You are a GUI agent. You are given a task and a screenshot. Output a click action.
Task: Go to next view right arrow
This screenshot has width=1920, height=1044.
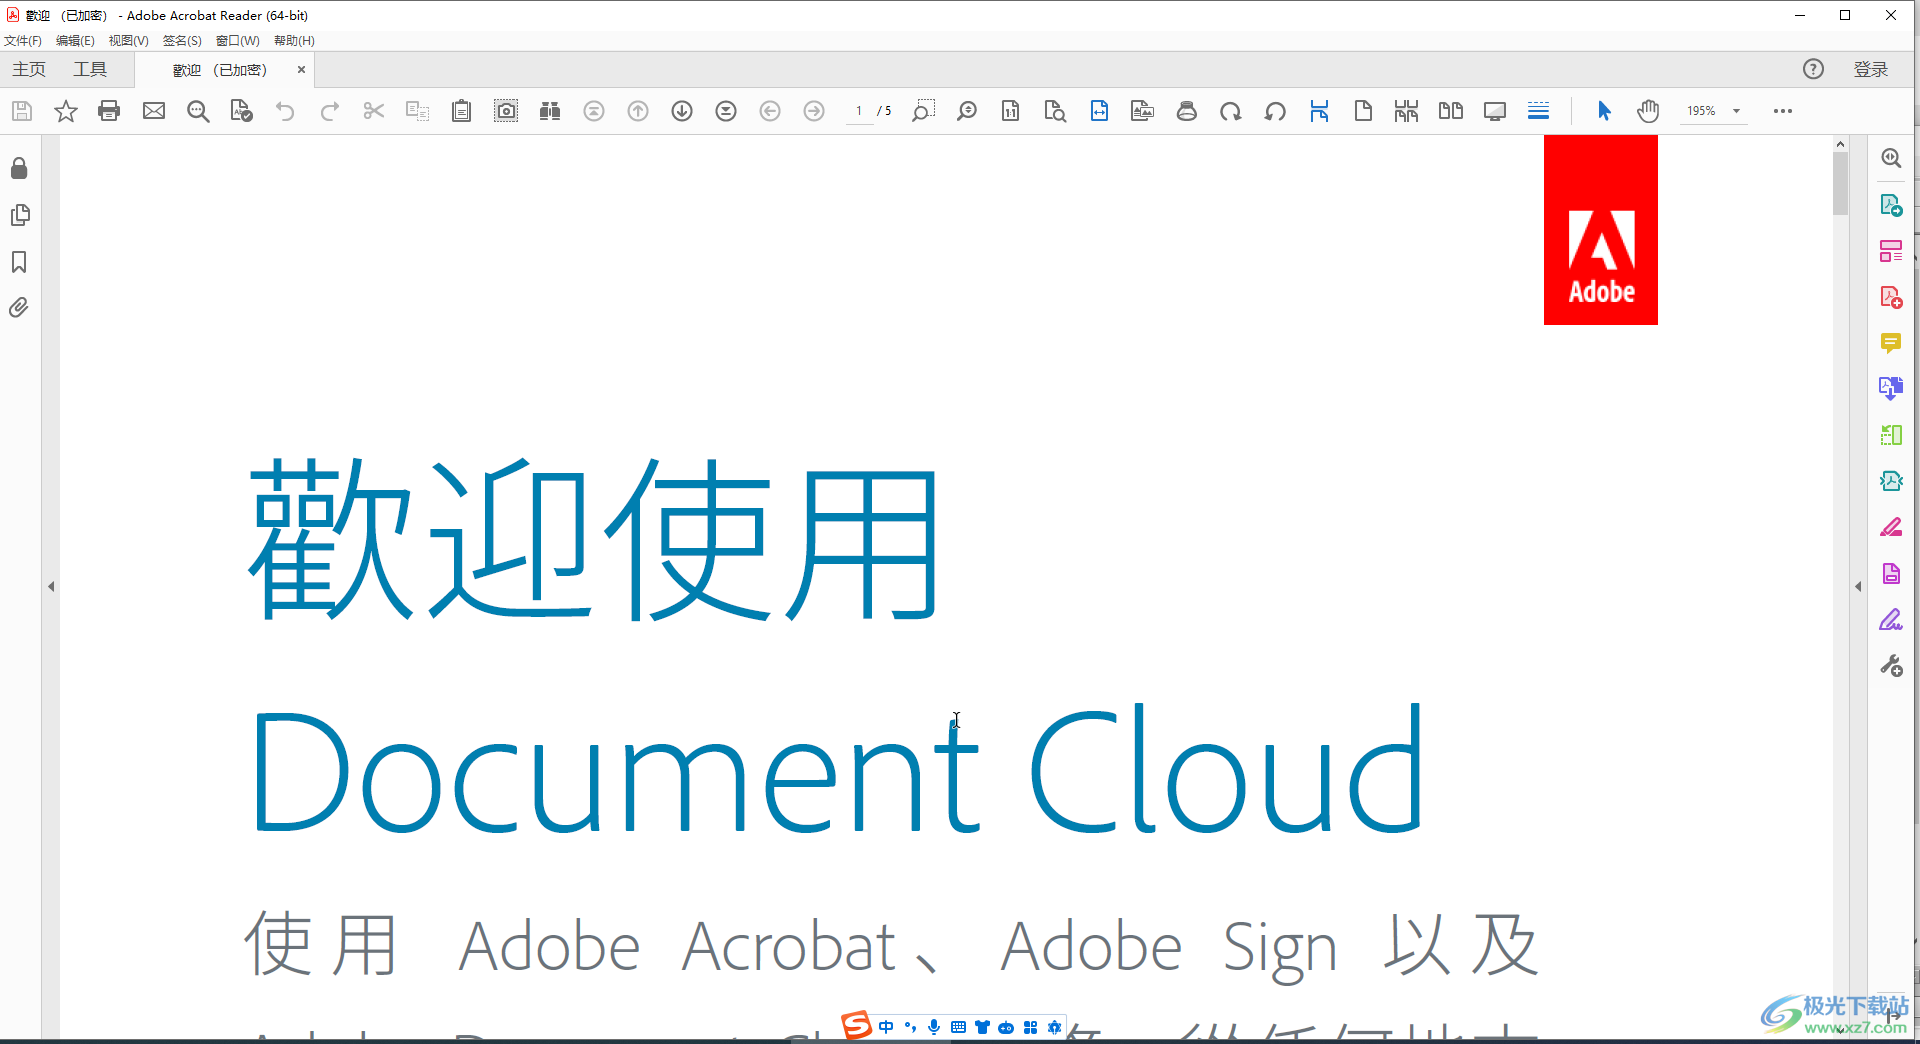click(x=814, y=111)
